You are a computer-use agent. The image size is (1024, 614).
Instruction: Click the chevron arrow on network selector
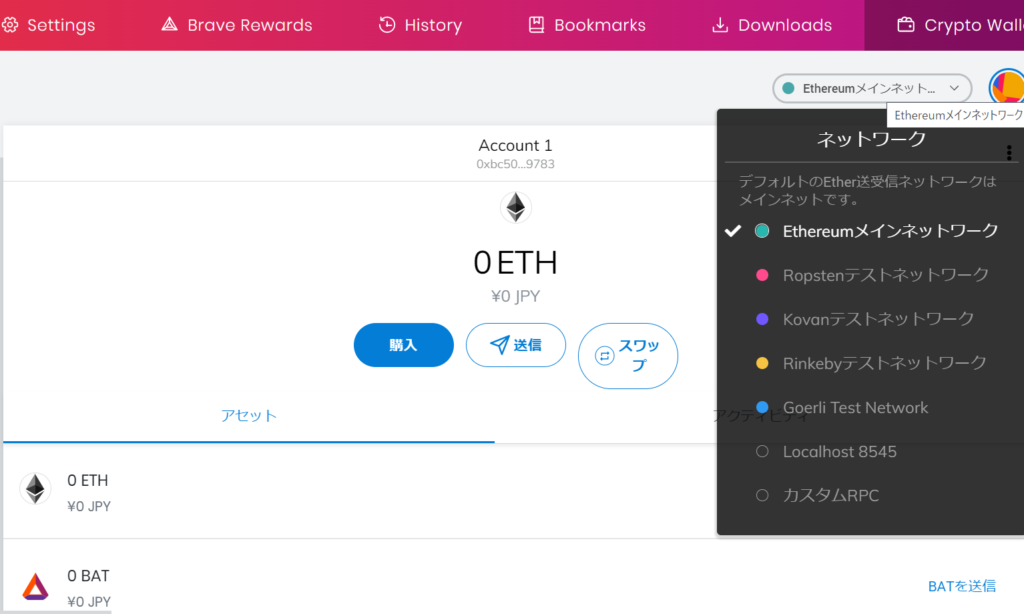pyautogui.click(x=954, y=88)
